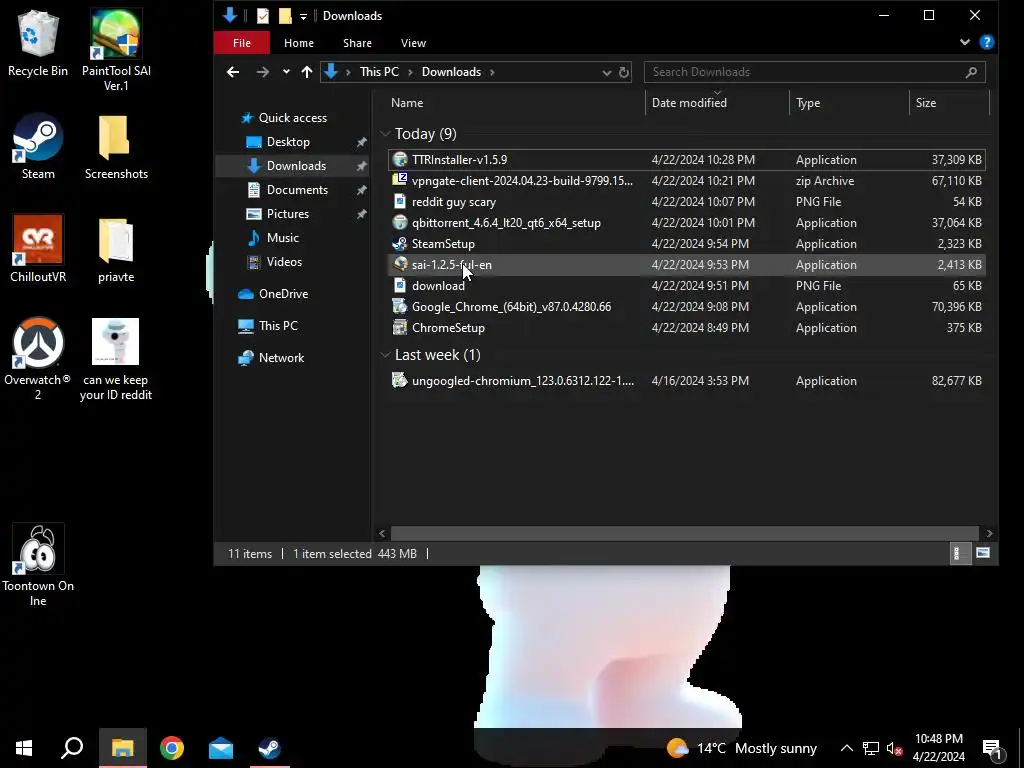Image resolution: width=1024 pixels, height=768 pixels.
Task: Show hidden system tray icons
Action: click(846, 748)
